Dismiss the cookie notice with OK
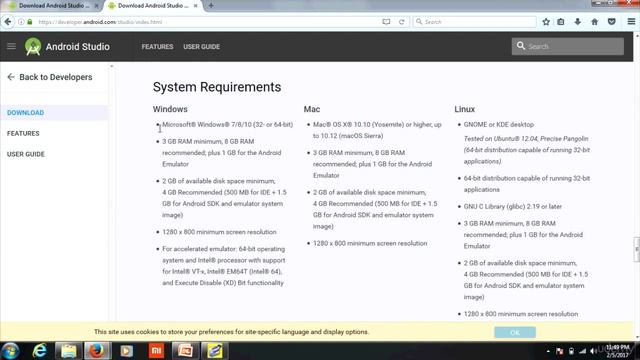The image size is (640, 360). [515, 332]
